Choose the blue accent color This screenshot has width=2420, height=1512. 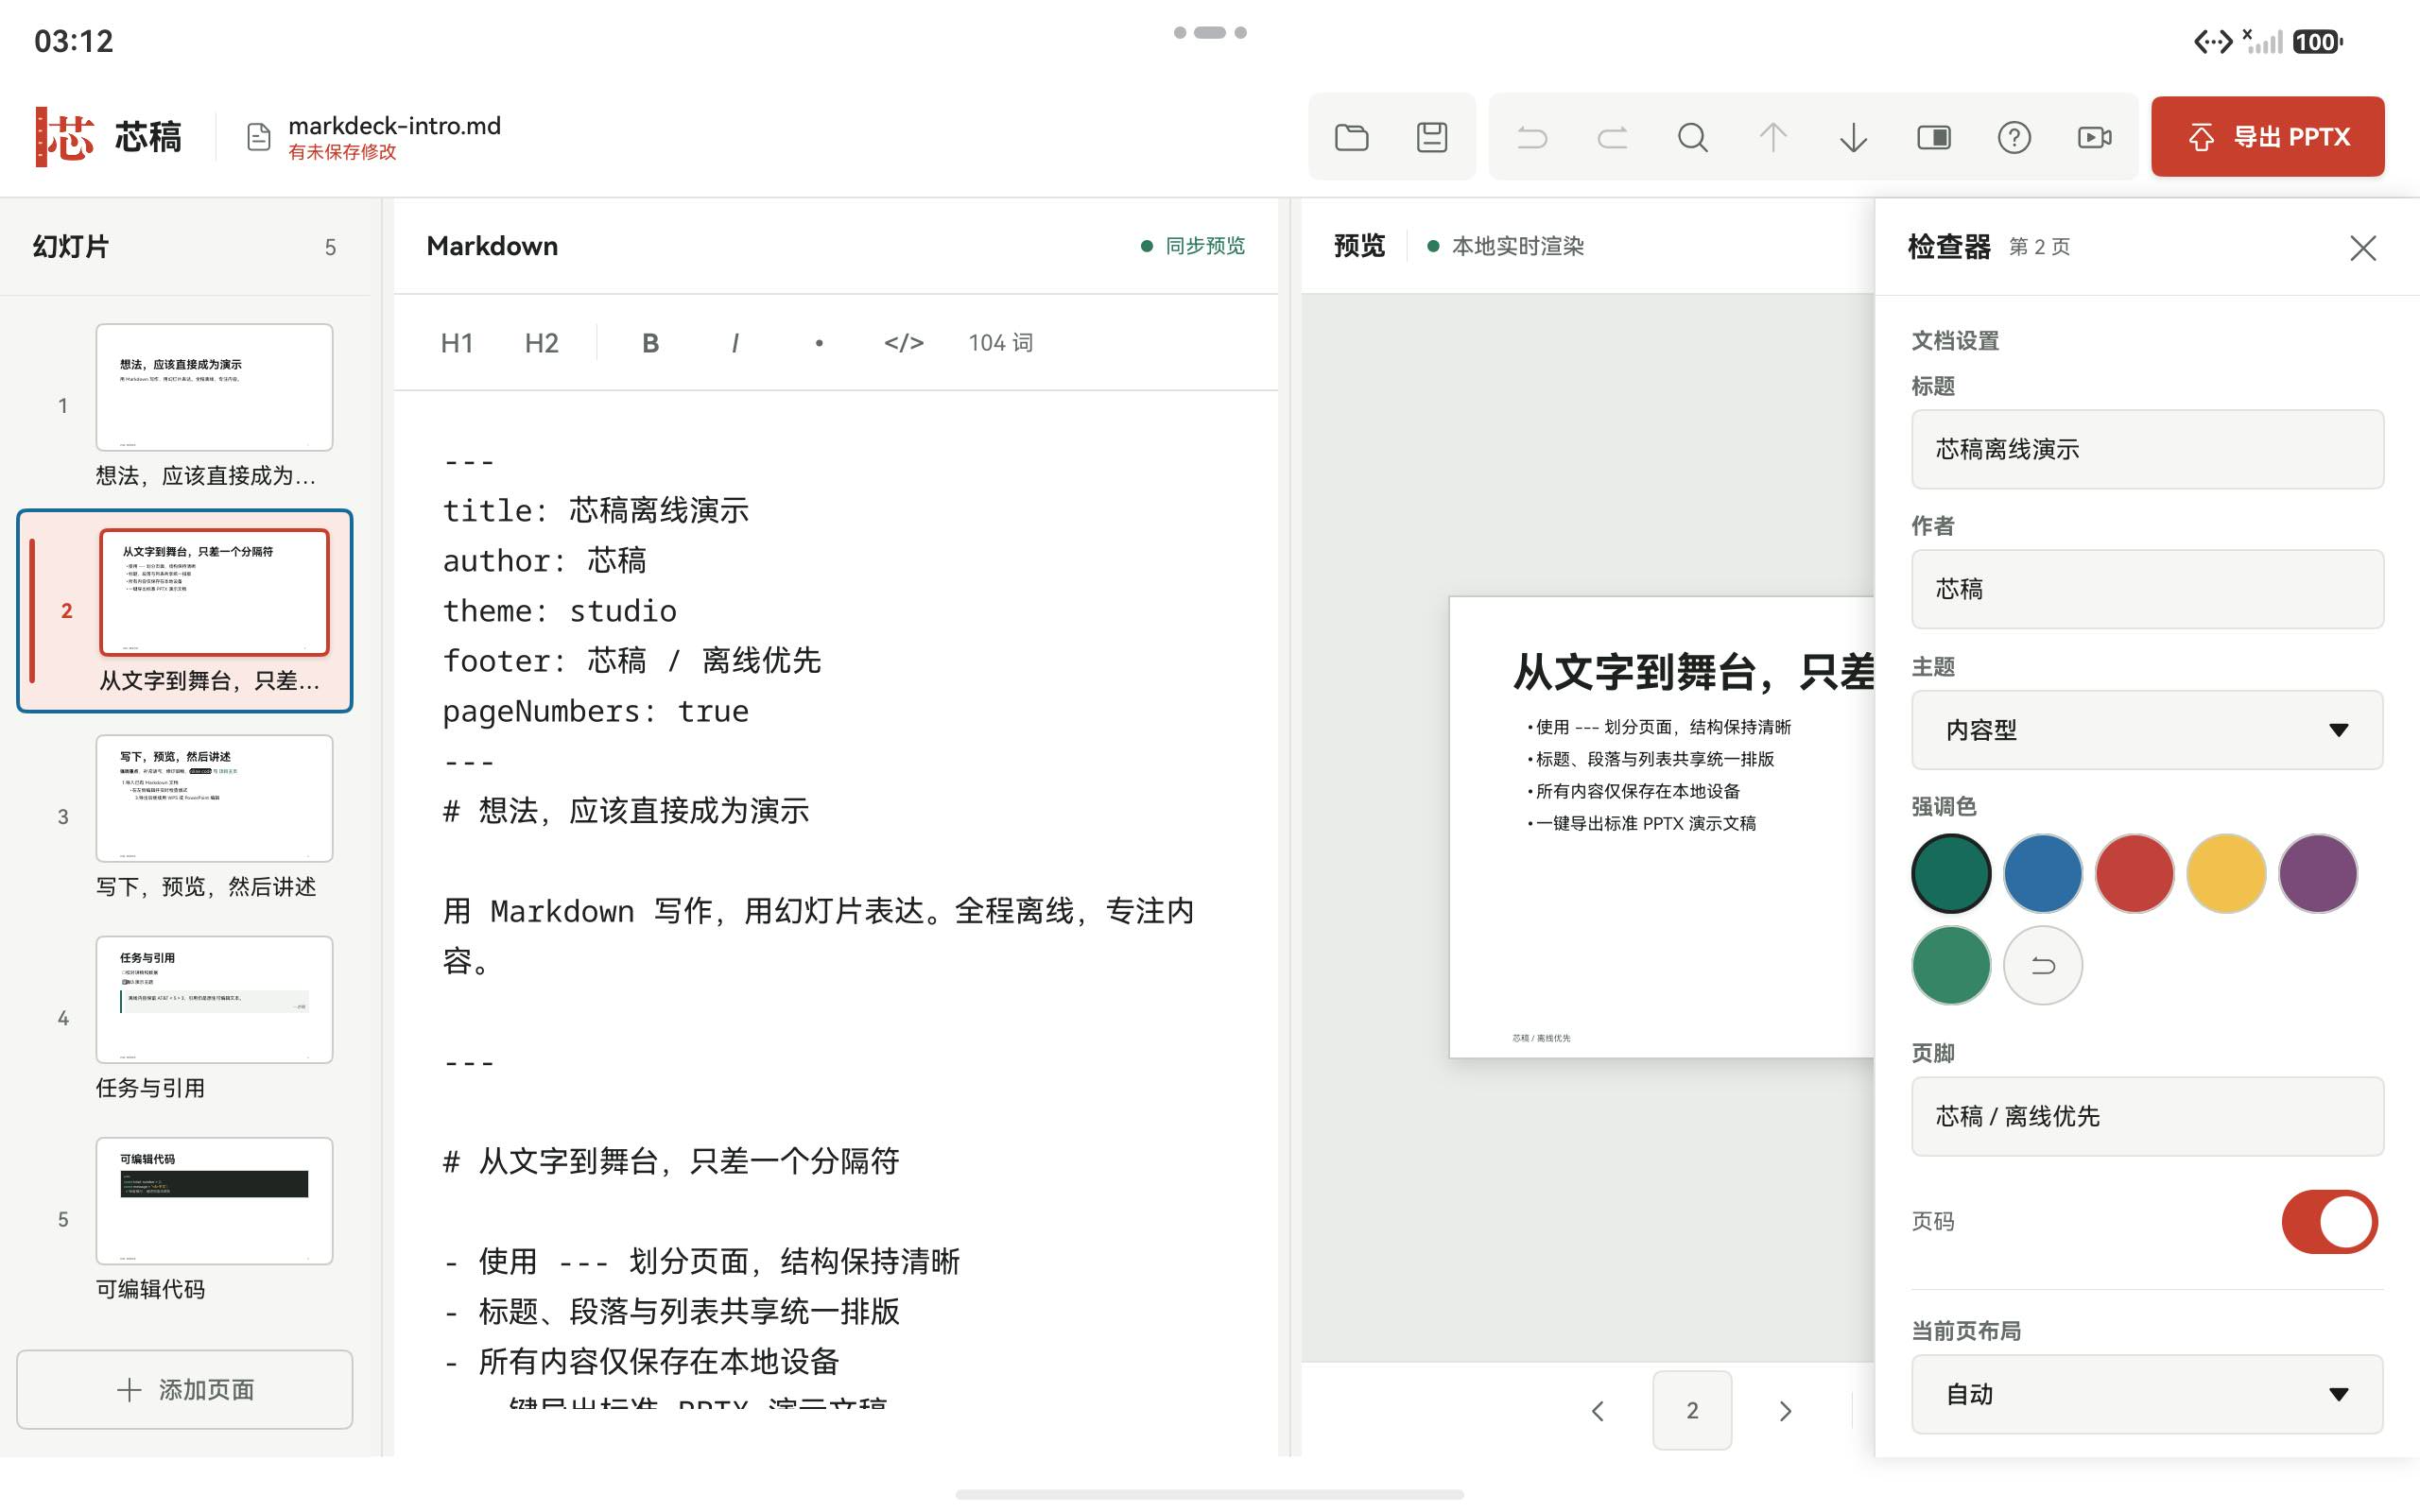click(x=2043, y=873)
